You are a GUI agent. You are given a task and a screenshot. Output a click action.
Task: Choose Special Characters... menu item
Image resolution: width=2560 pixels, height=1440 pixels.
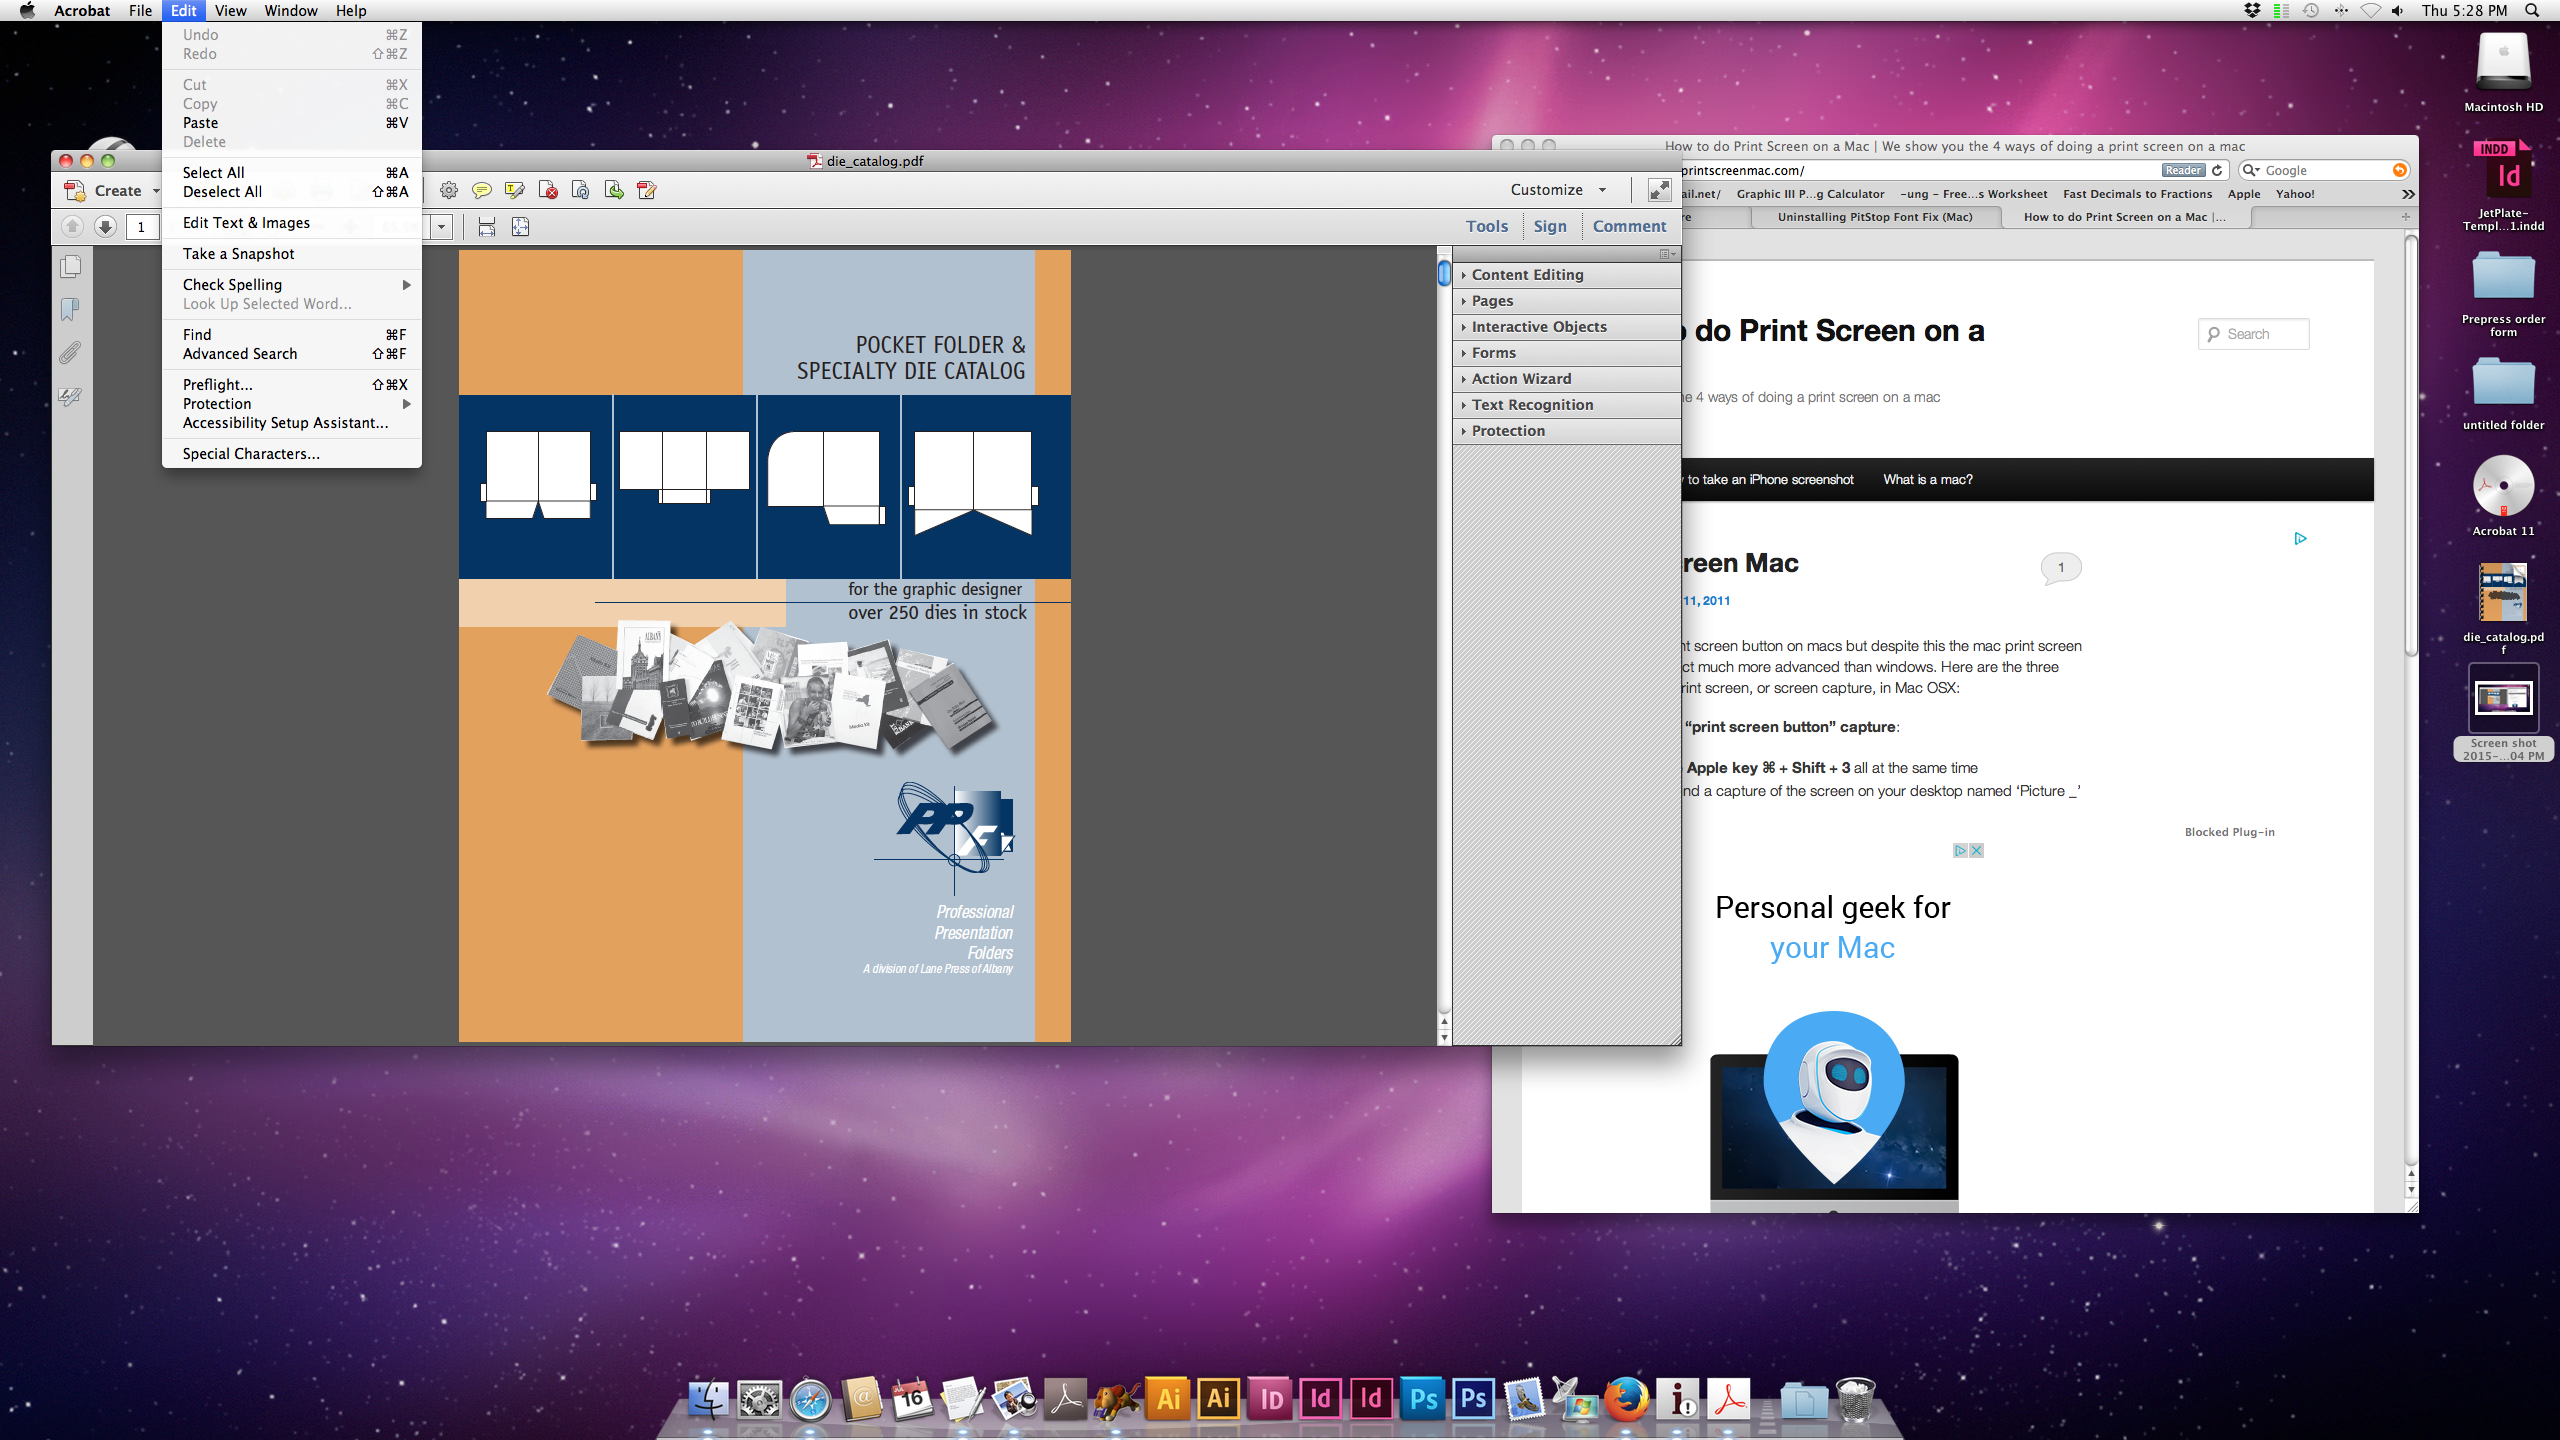click(291, 454)
